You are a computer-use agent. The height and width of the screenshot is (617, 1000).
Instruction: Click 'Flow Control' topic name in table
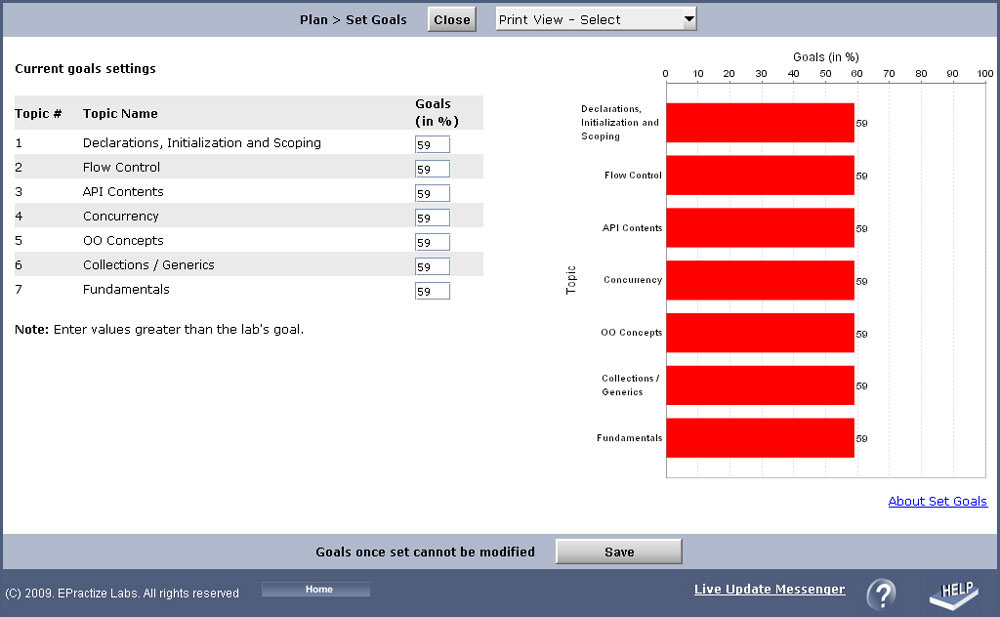click(x=121, y=167)
